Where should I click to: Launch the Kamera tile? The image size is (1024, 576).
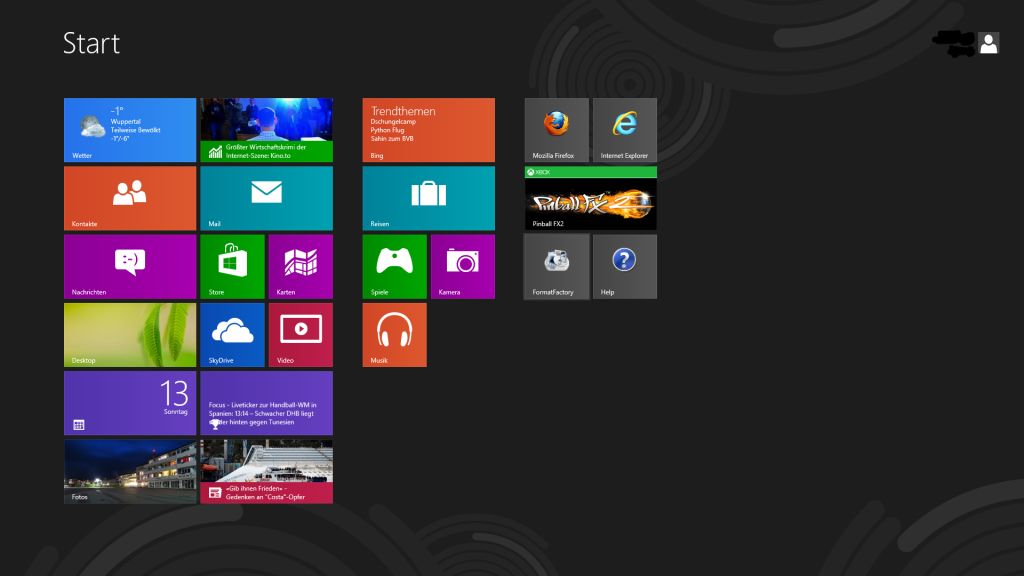coord(463,266)
